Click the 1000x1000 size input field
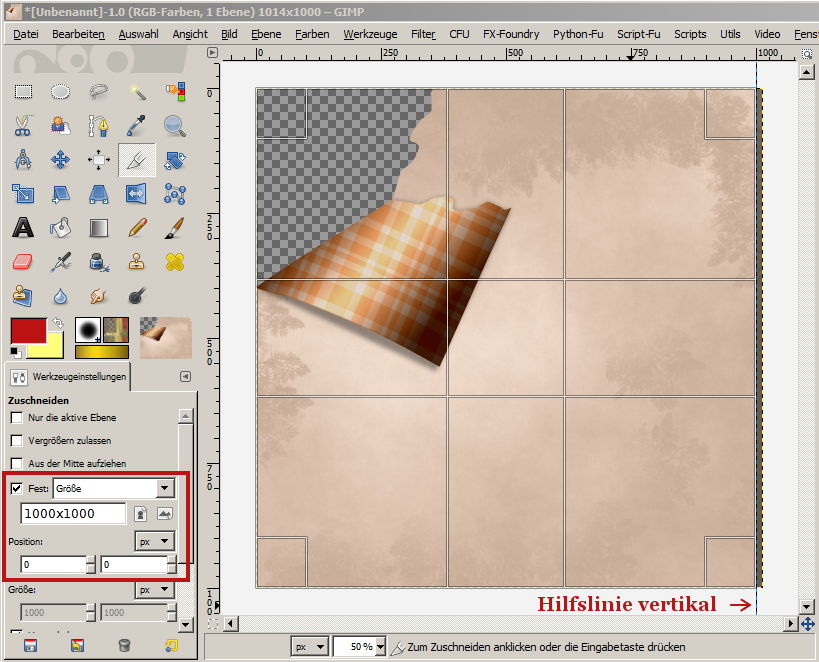 pos(73,513)
